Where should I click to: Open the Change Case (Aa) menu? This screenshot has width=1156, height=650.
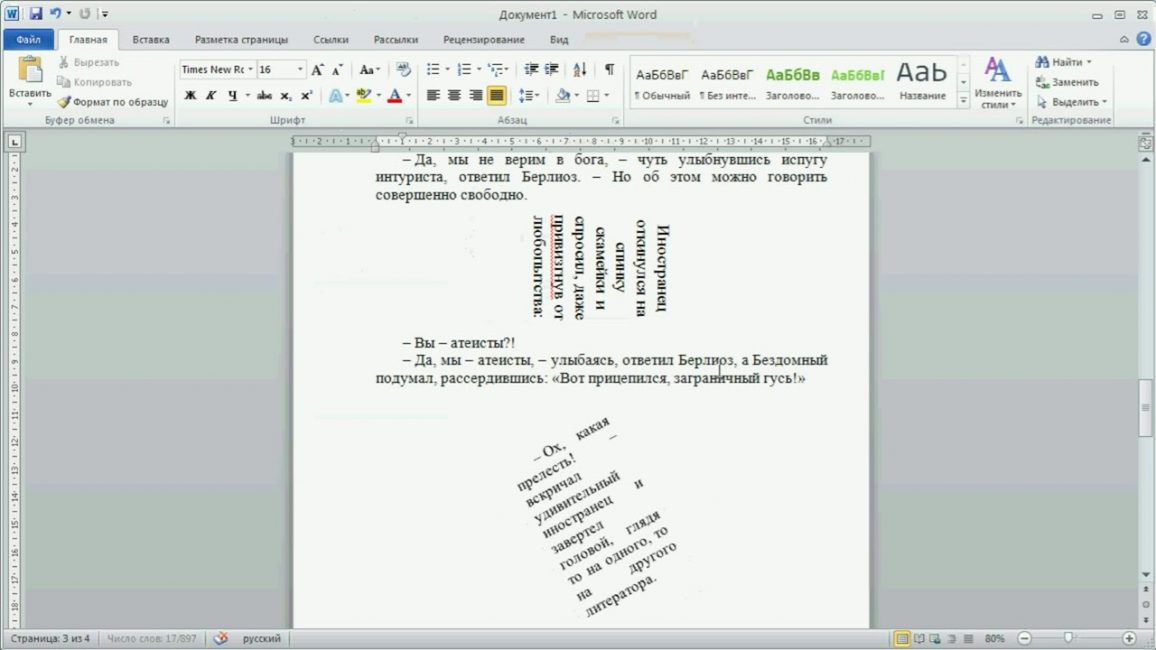(x=369, y=70)
